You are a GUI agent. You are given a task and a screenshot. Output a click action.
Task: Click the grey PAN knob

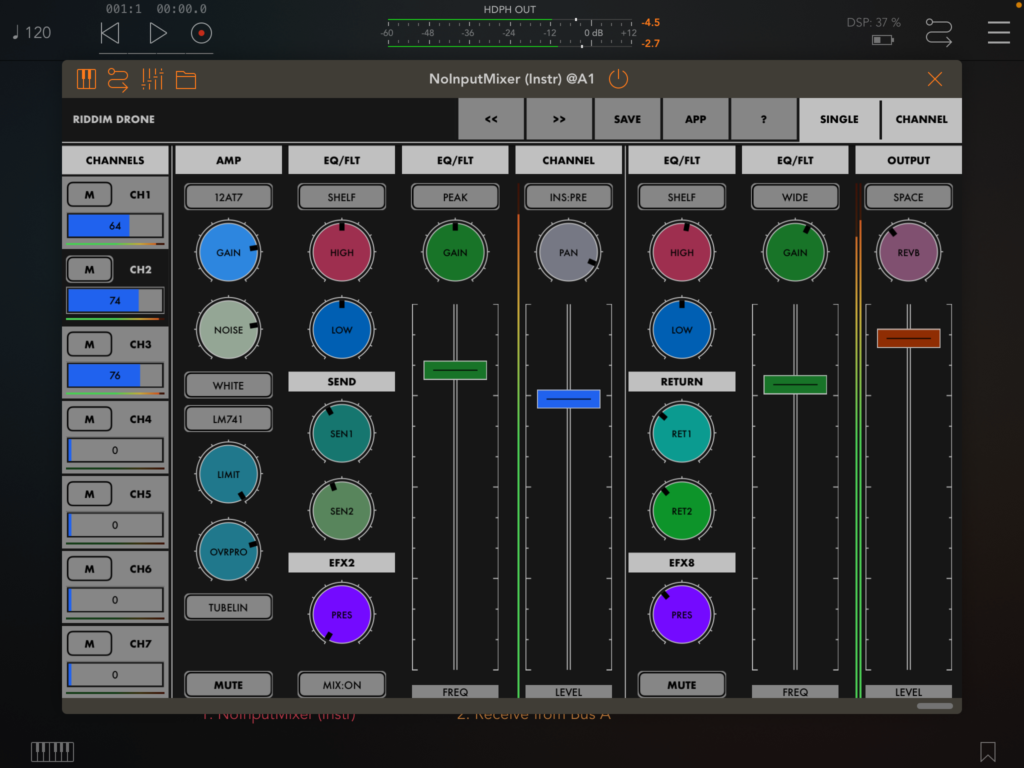click(568, 252)
